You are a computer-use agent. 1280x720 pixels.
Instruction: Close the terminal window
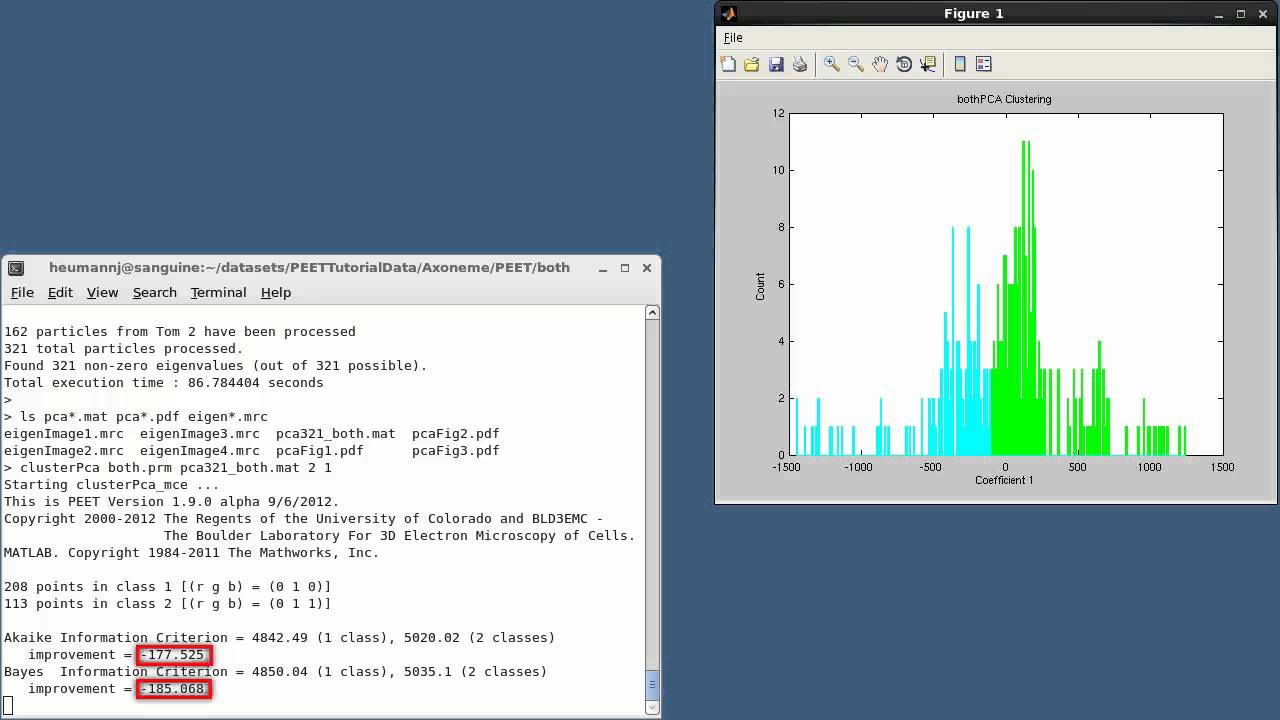[x=647, y=268]
